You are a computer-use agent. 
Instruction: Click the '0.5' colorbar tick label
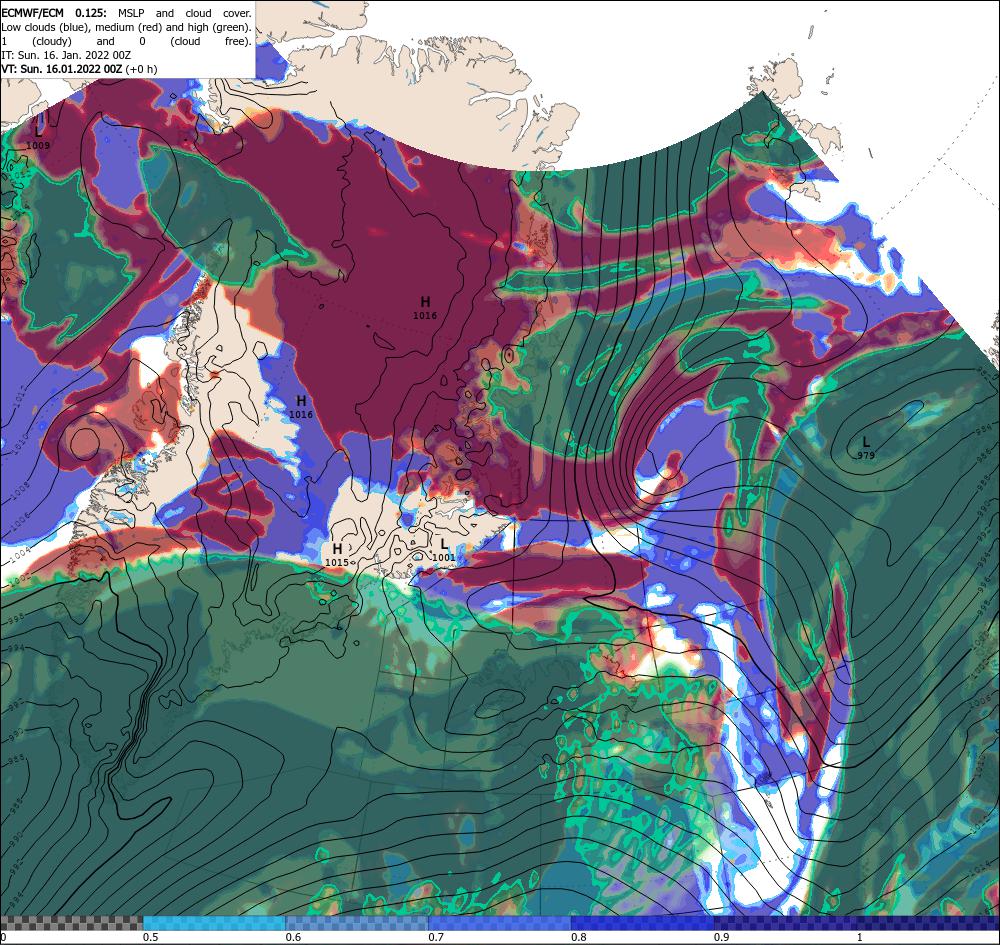tap(151, 937)
